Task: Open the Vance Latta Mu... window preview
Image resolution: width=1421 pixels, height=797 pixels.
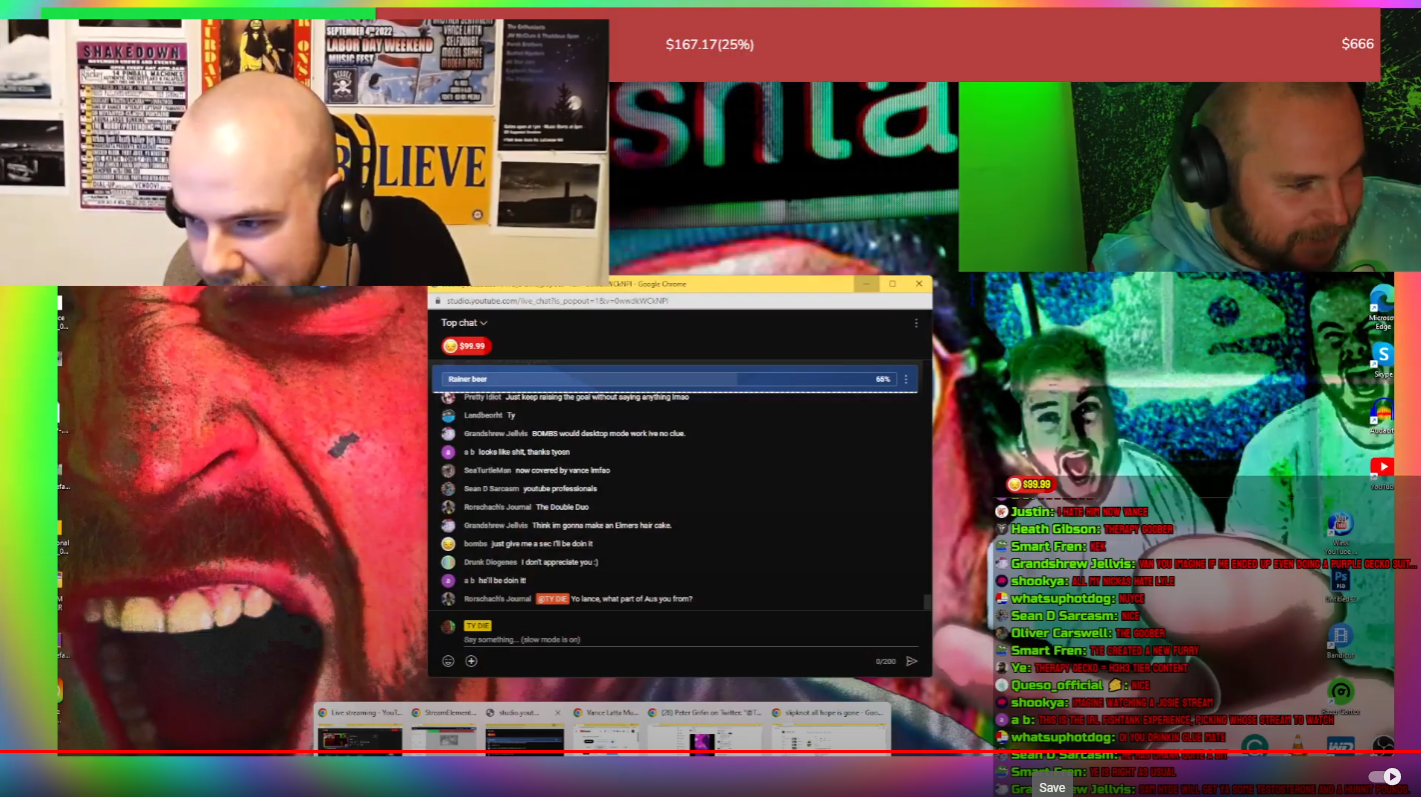Action: pos(607,733)
